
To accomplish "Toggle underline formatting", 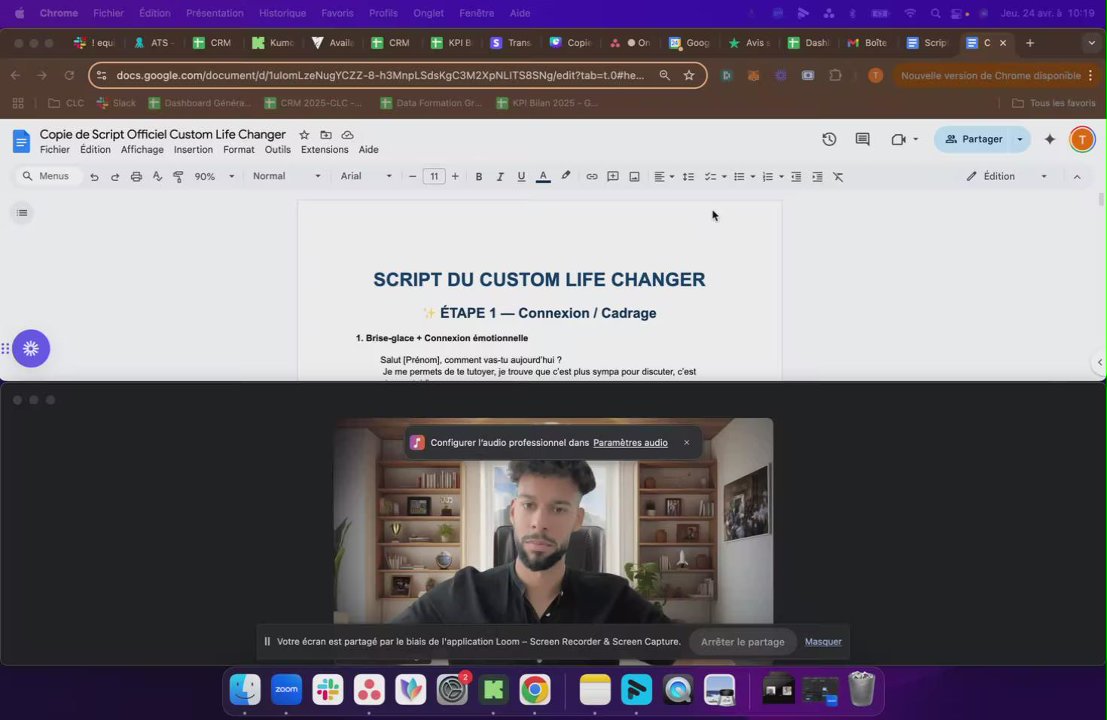I will tap(521, 176).
